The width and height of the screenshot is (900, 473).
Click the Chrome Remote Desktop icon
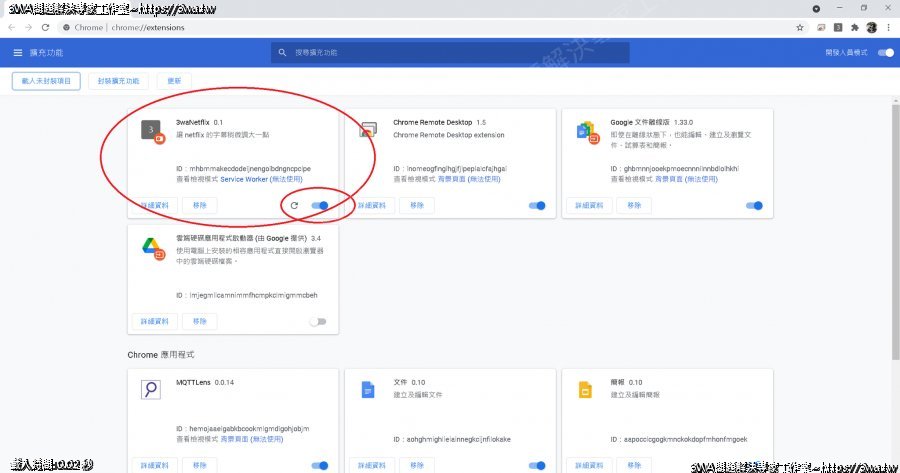[x=367, y=131]
